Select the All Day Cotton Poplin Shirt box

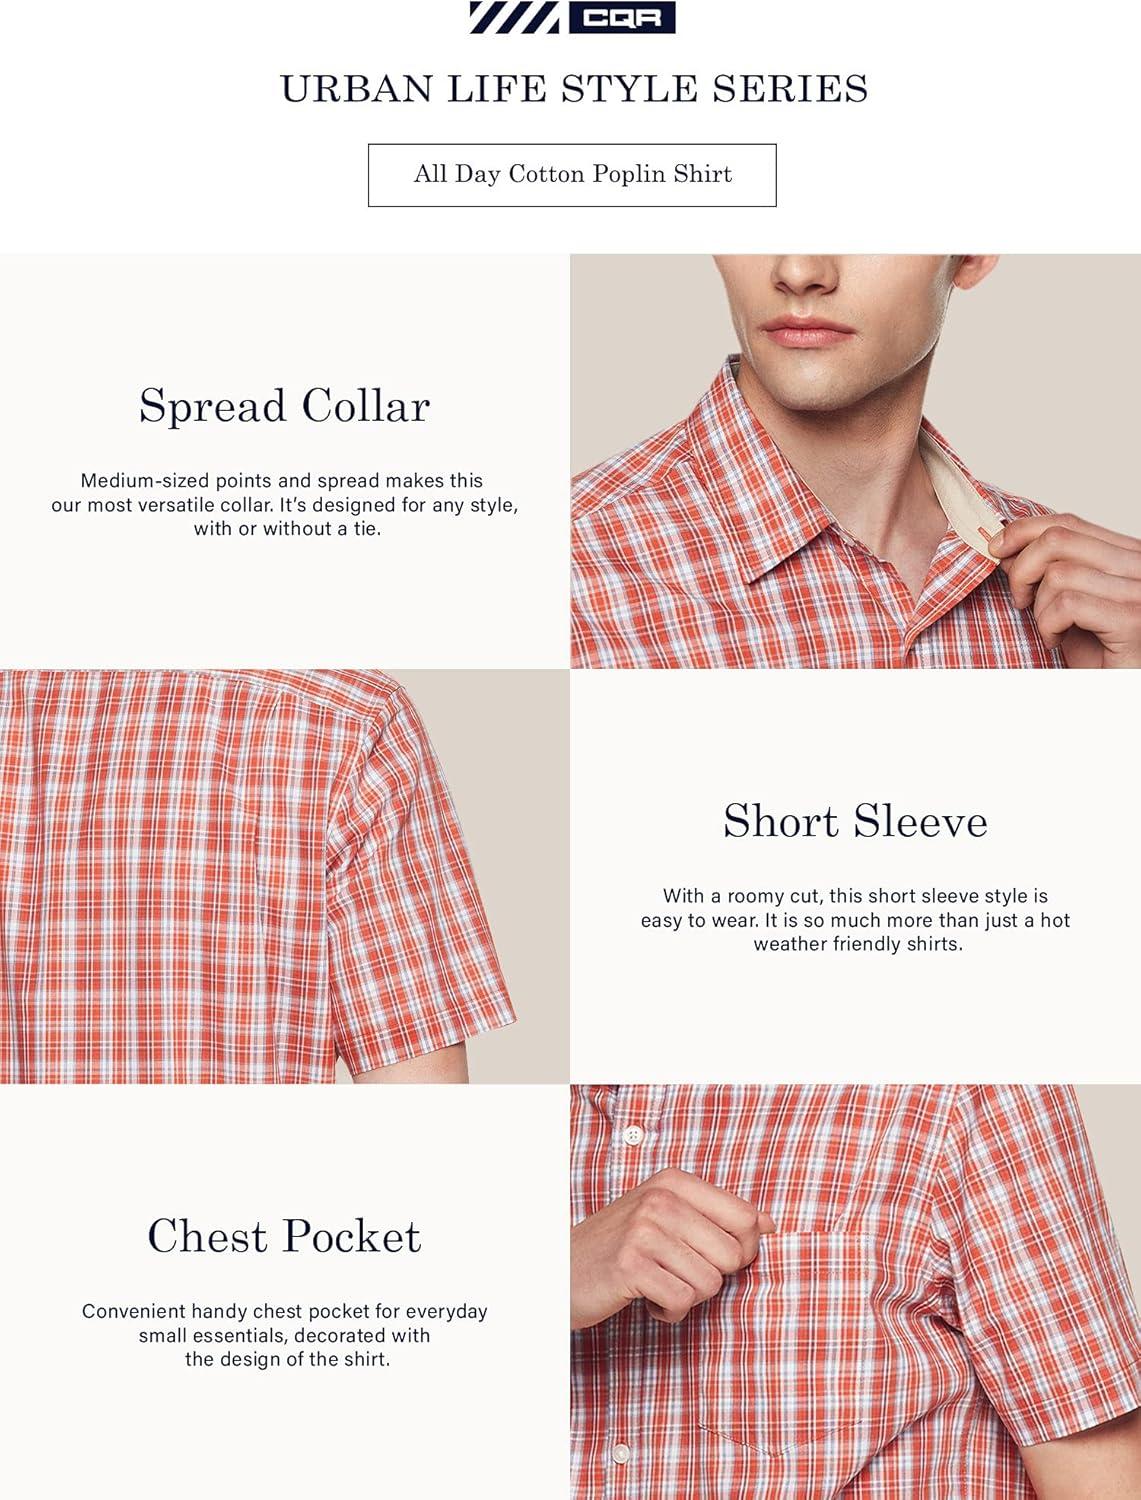[x=572, y=175]
